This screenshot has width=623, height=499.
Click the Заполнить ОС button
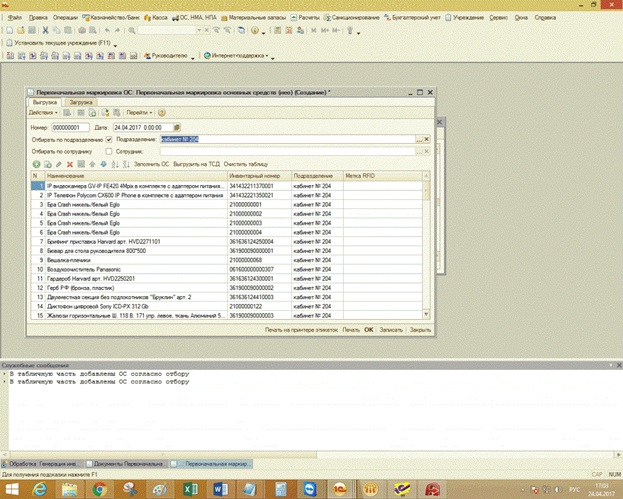pos(151,164)
